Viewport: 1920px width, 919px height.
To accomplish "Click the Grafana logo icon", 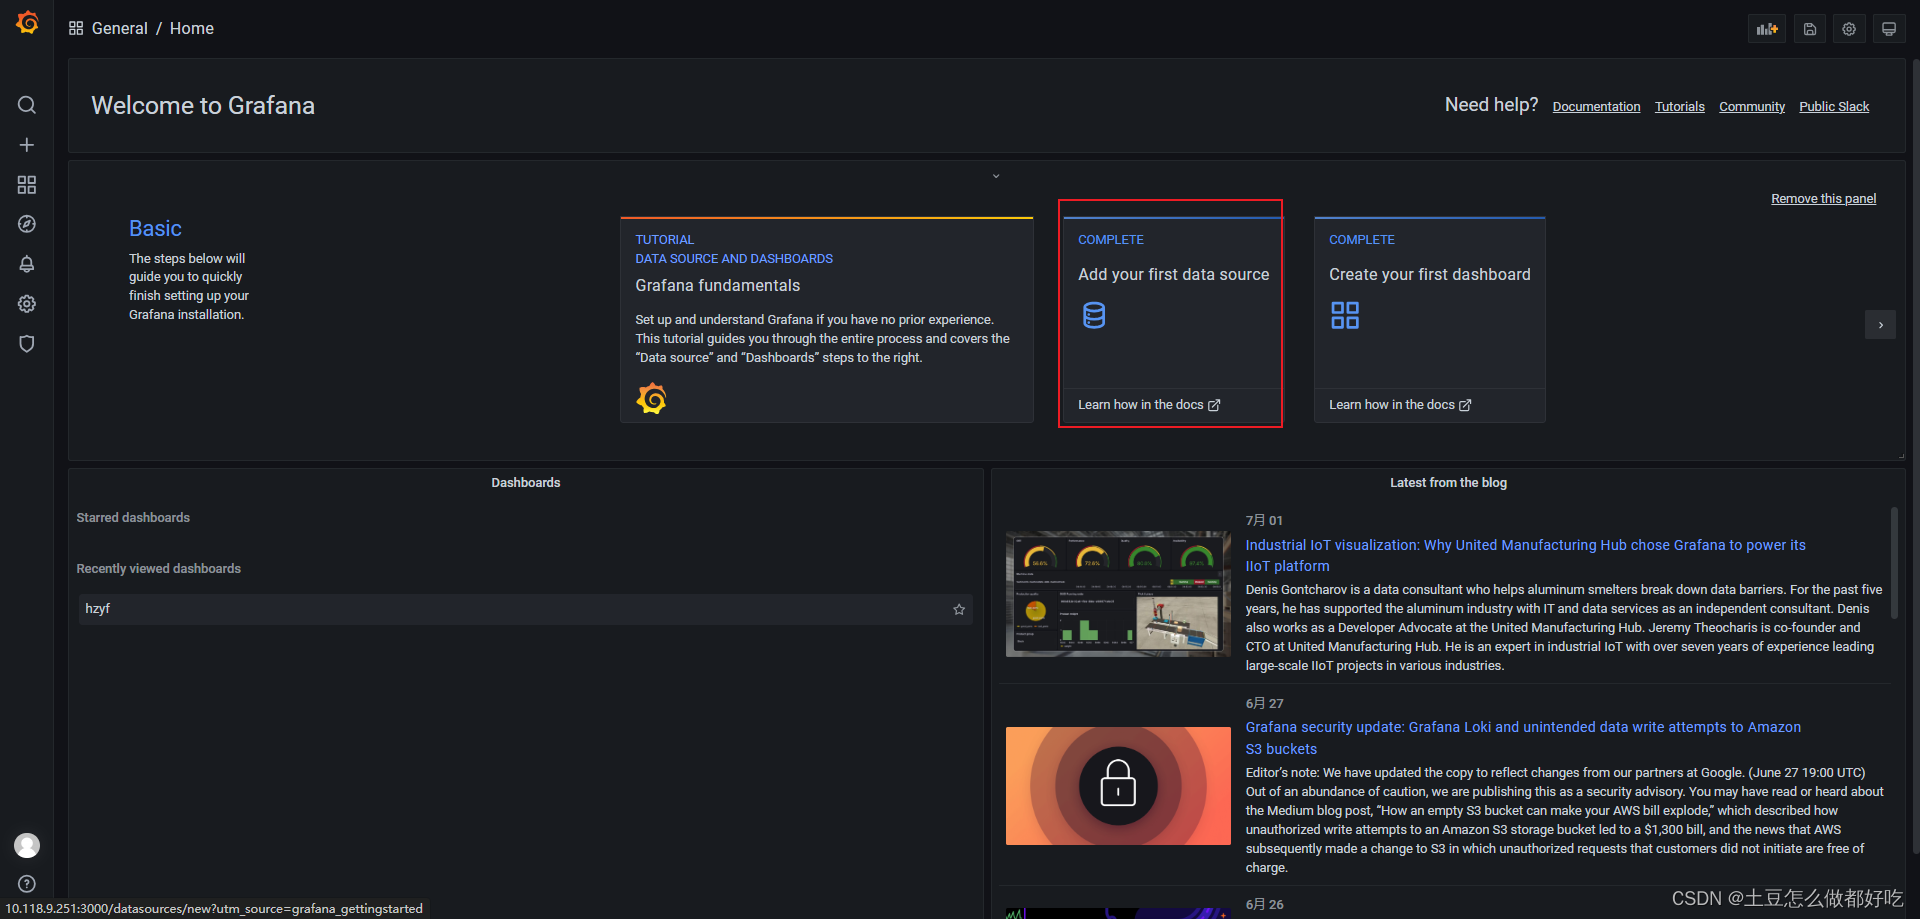I will [27, 22].
